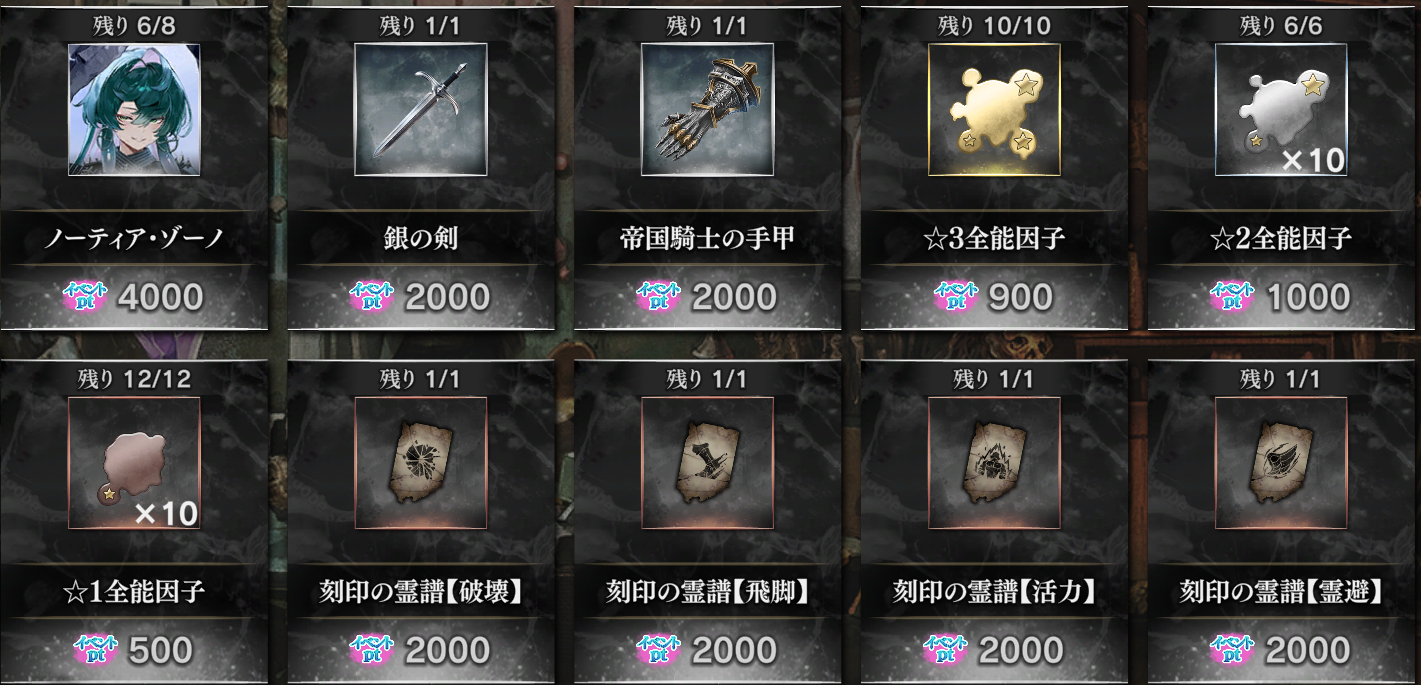Click the 残り 6/8 stock label
The image size is (1421, 685).
[x=134, y=26]
